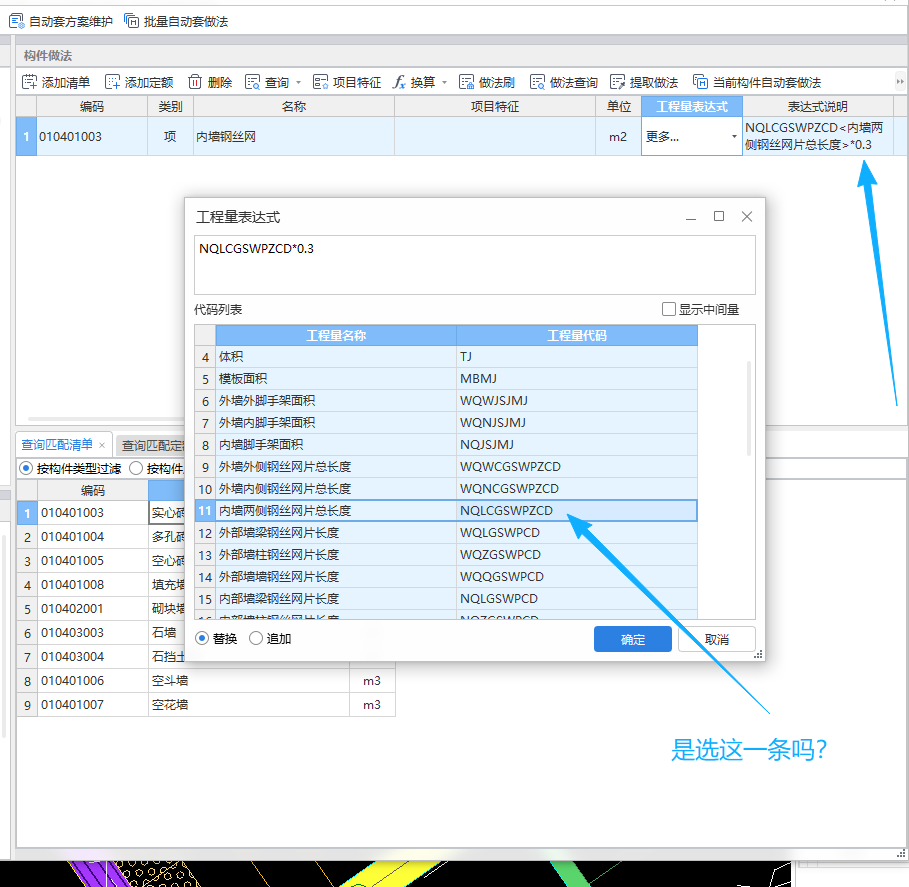Select the second 按构件 filter radio button

136,468
